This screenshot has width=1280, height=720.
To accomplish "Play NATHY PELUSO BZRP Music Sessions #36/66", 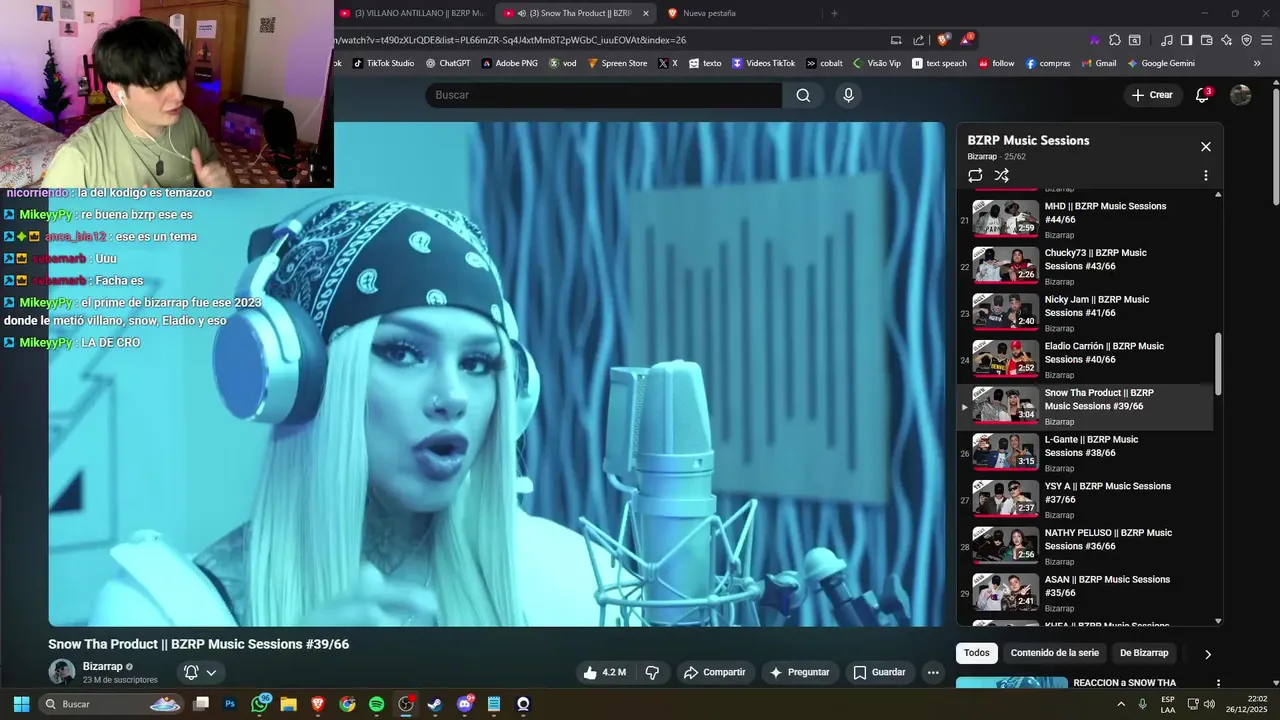I will [1085, 546].
